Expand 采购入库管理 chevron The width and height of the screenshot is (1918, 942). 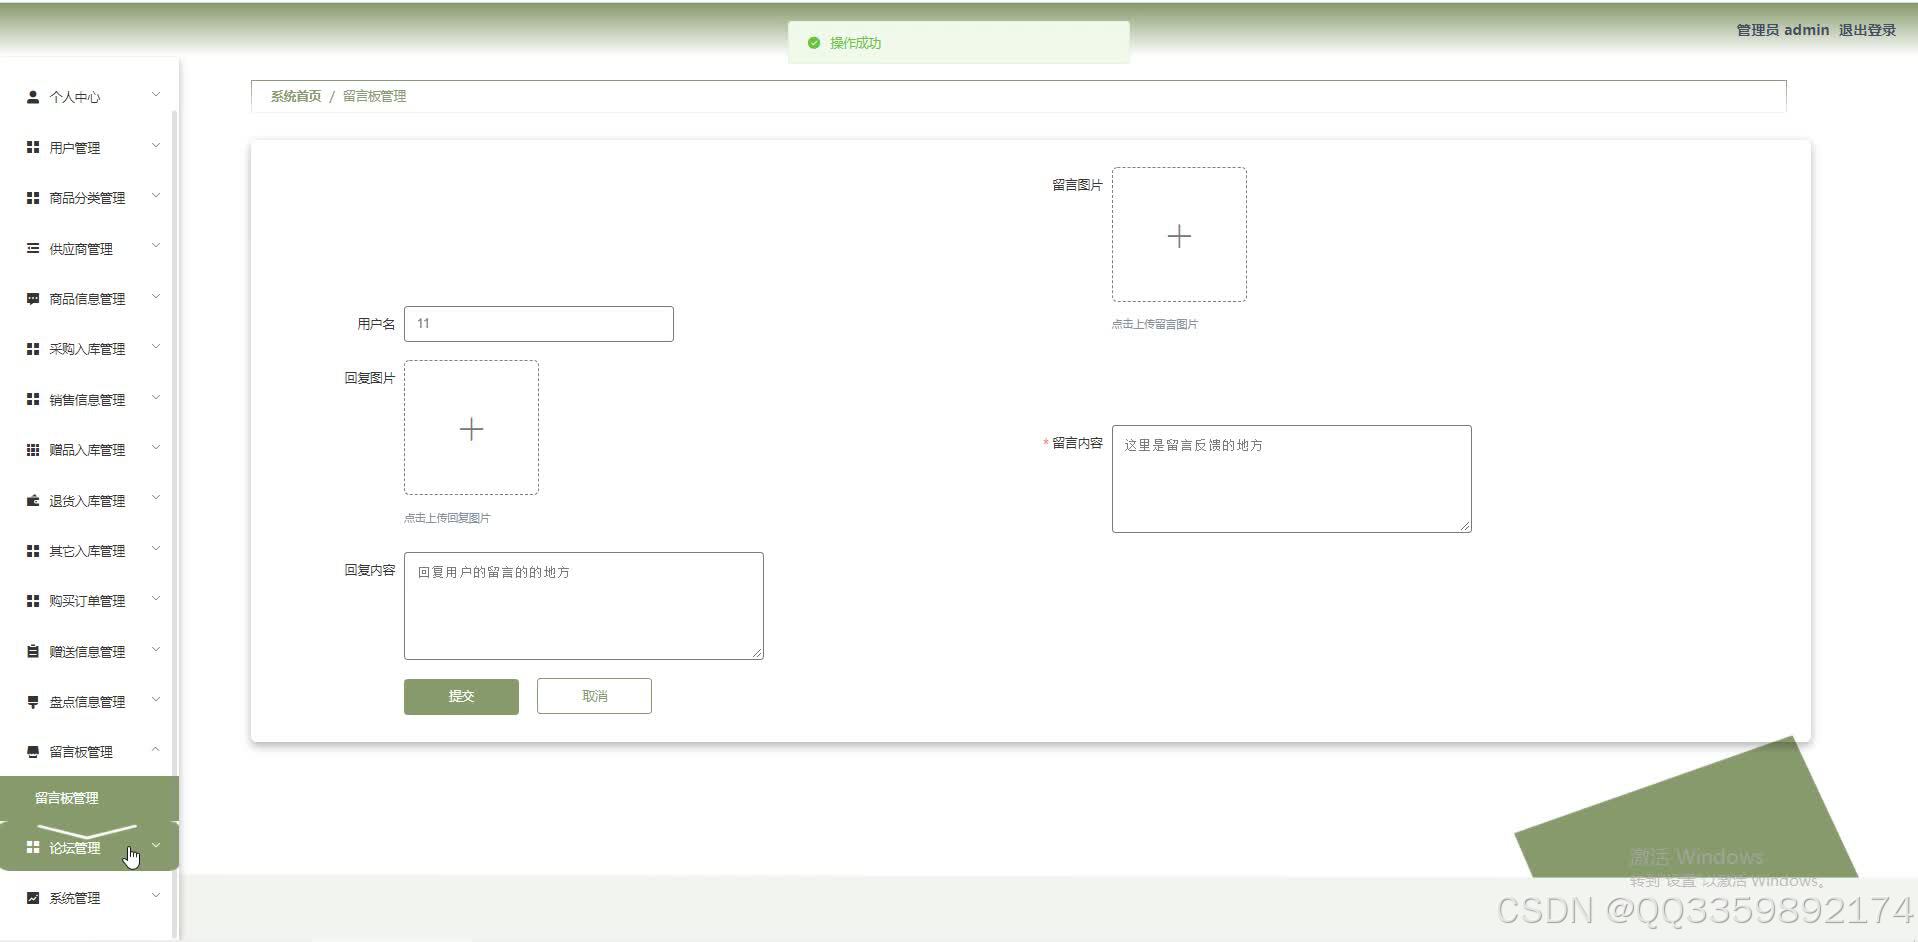(x=156, y=347)
